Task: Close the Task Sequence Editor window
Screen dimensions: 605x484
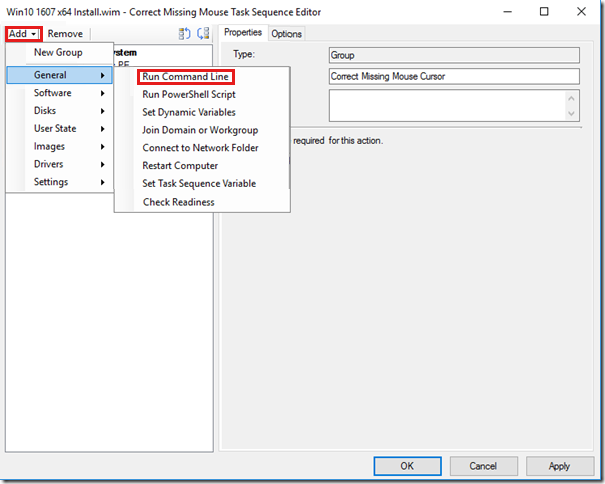Action: 581,12
